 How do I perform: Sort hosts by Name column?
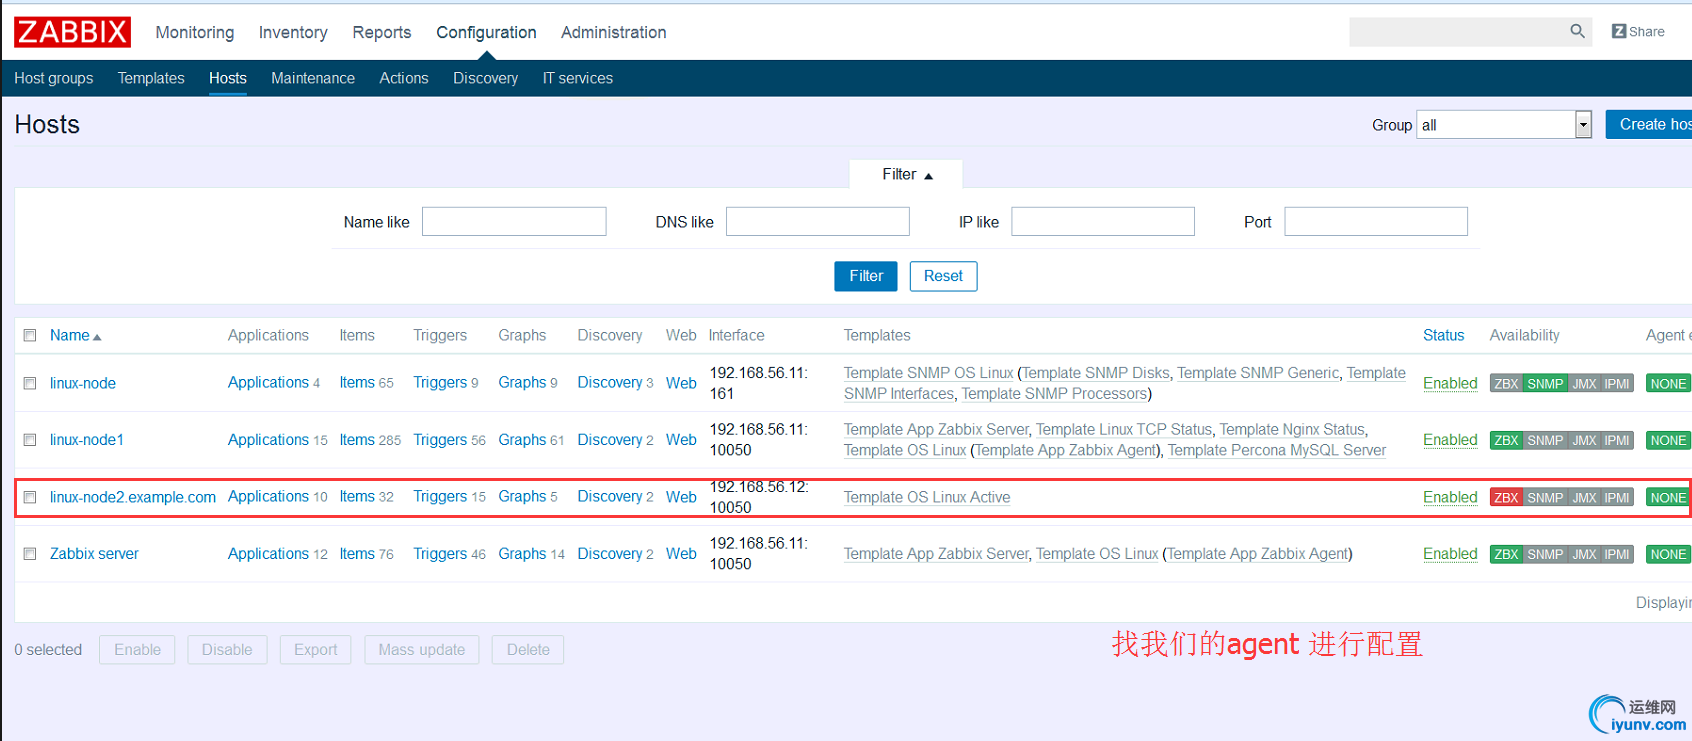point(75,336)
